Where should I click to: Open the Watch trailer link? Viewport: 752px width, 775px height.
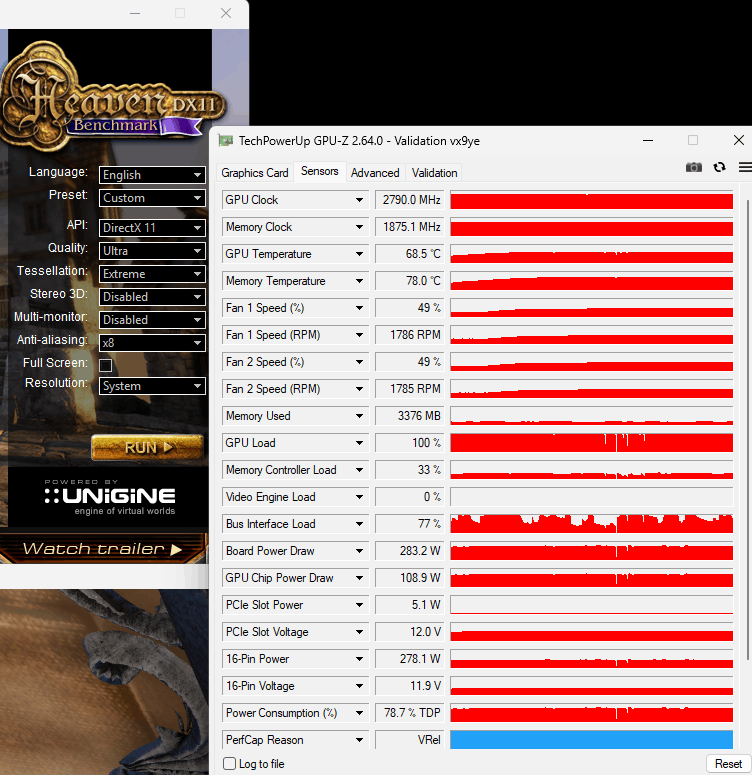[x=103, y=549]
